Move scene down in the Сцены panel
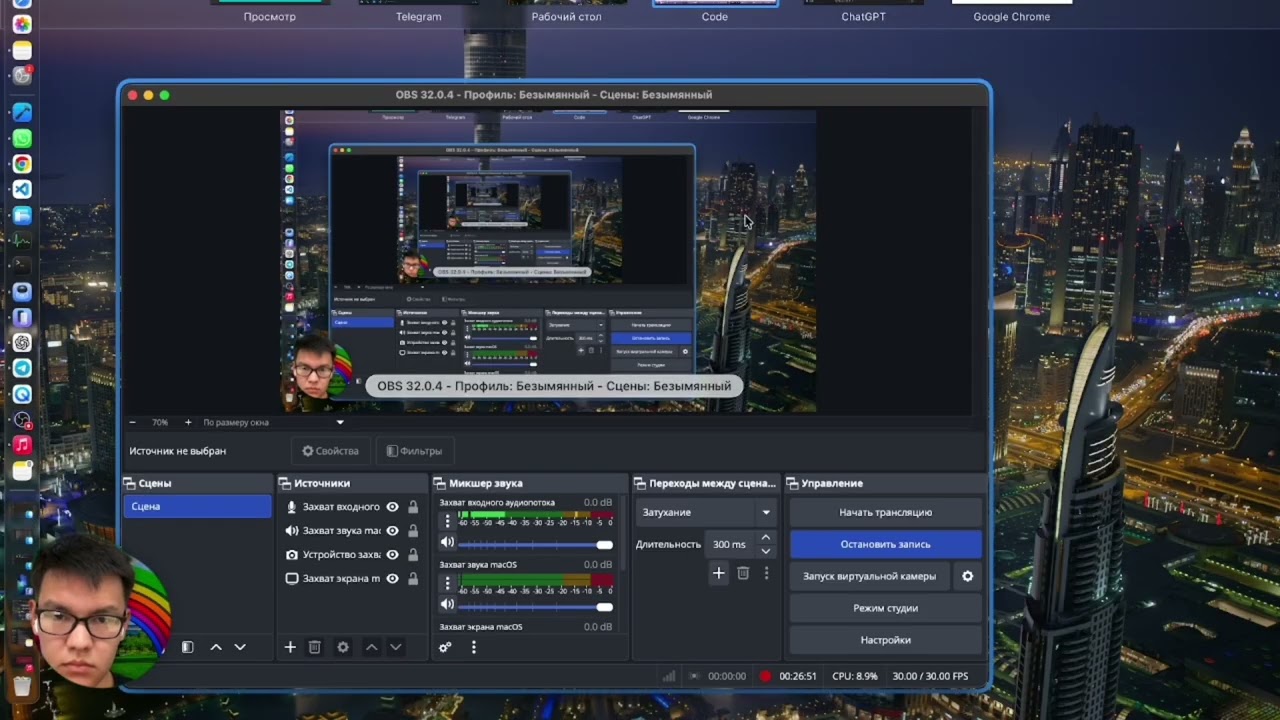The width and height of the screenshot is (1280, 720). (240, 647)
